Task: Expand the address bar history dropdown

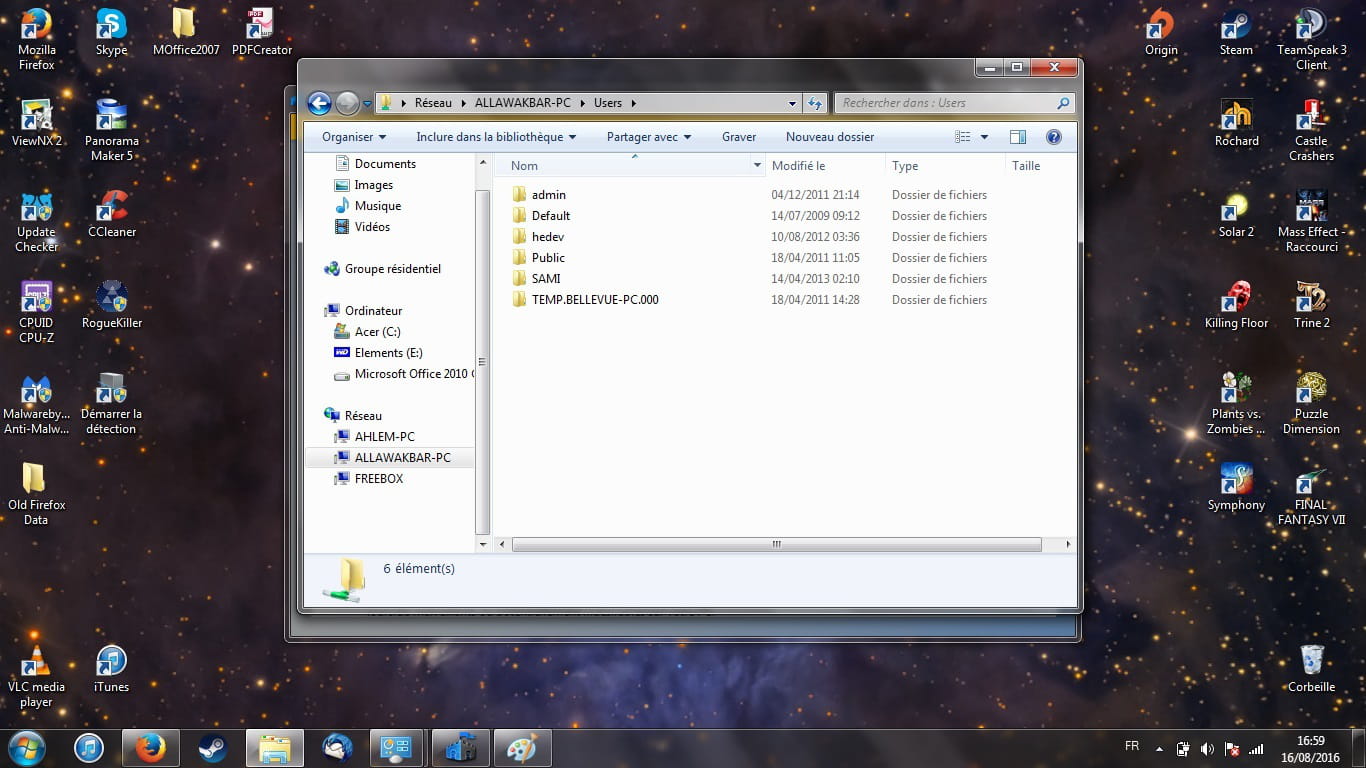Action: coord(793,103)
